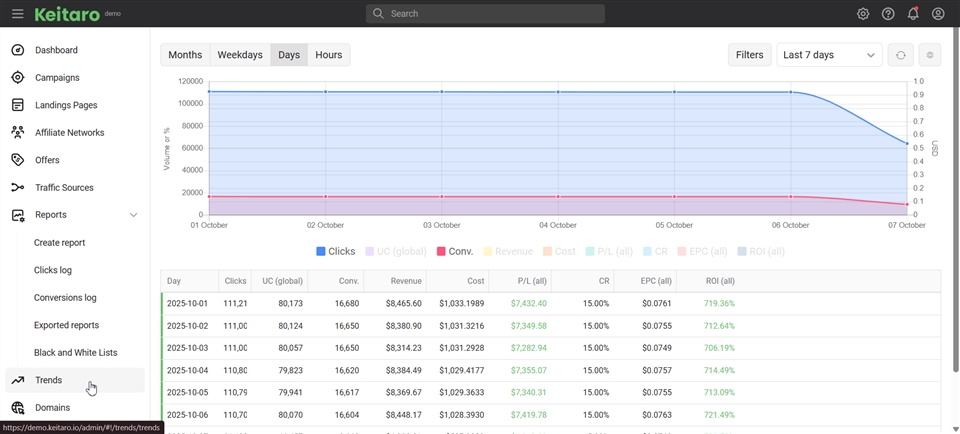Click the refresh chart button
The height and width of the screenshot is (434, 960).
[900, 55]
